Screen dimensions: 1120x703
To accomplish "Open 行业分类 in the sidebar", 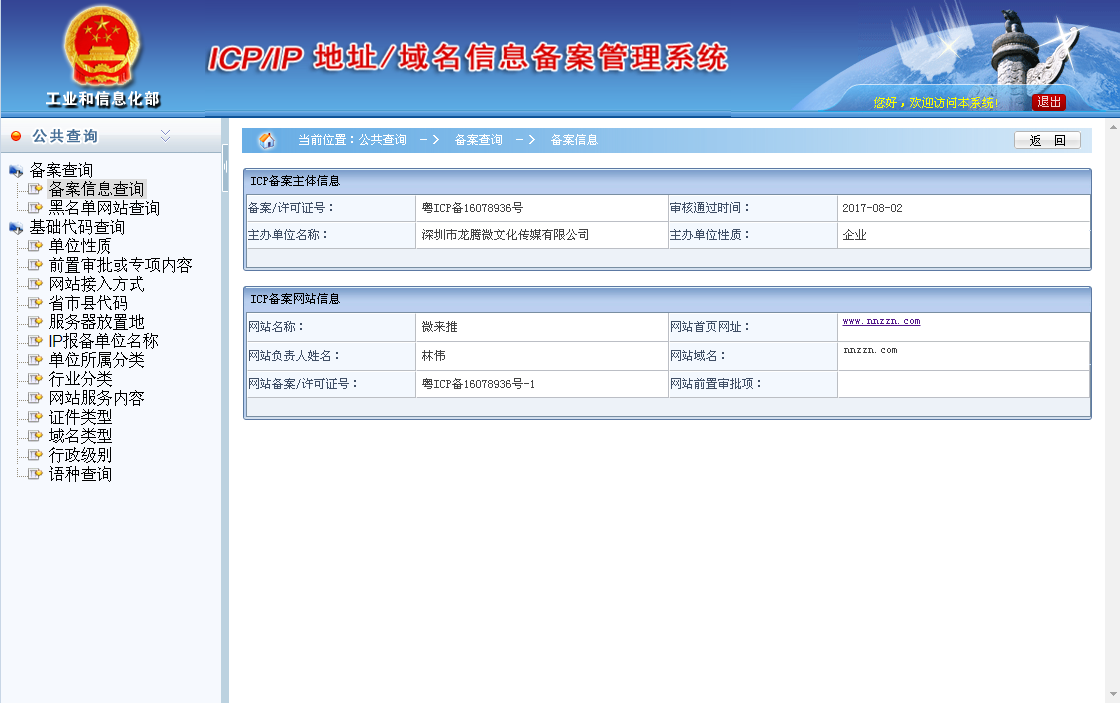I will tap(80, 379).
